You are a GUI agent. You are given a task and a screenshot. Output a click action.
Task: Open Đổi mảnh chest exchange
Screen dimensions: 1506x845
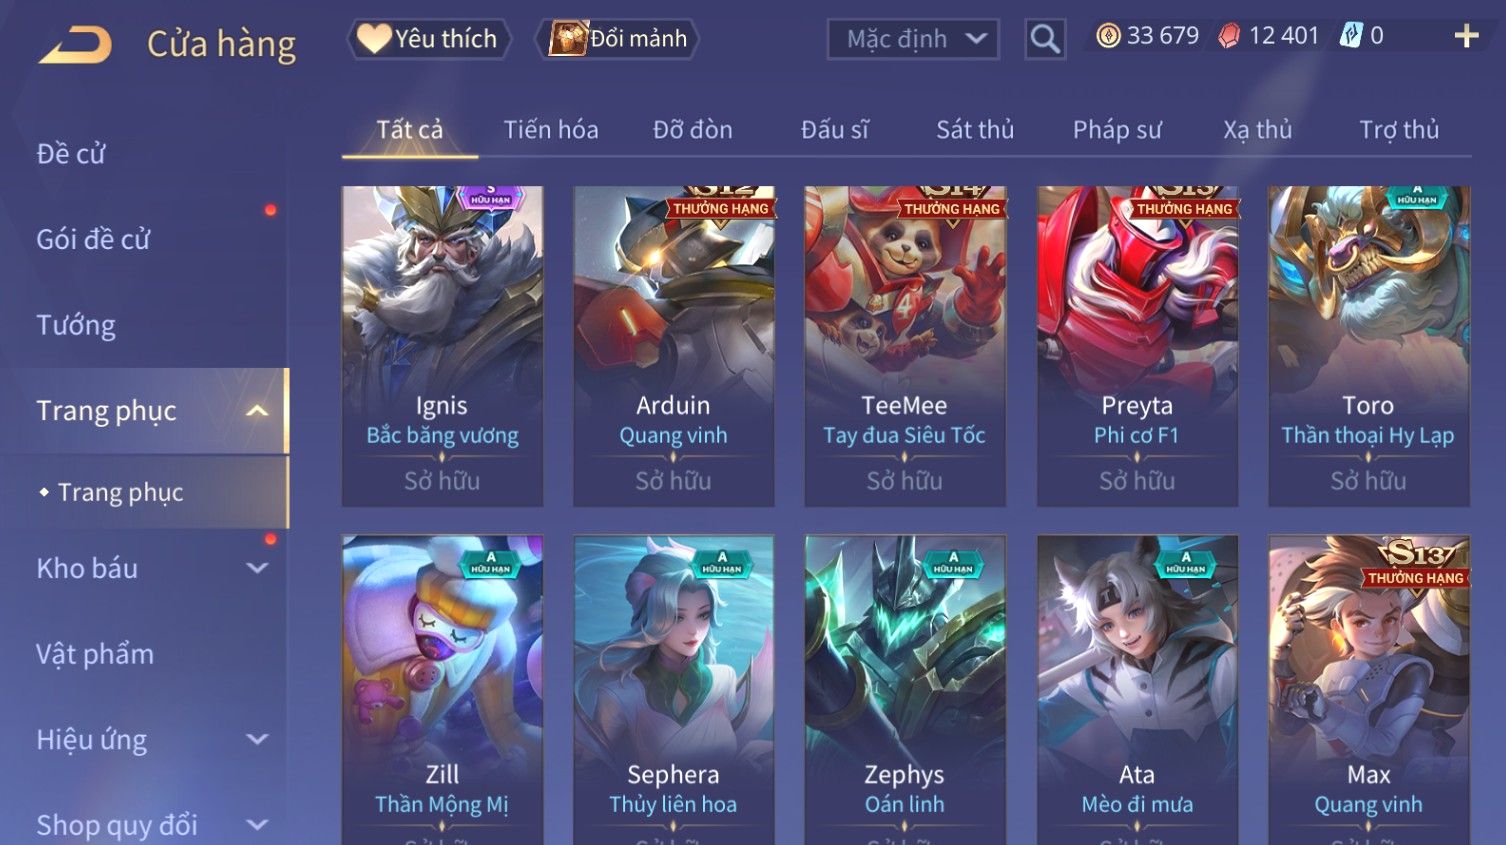[617, 39]
